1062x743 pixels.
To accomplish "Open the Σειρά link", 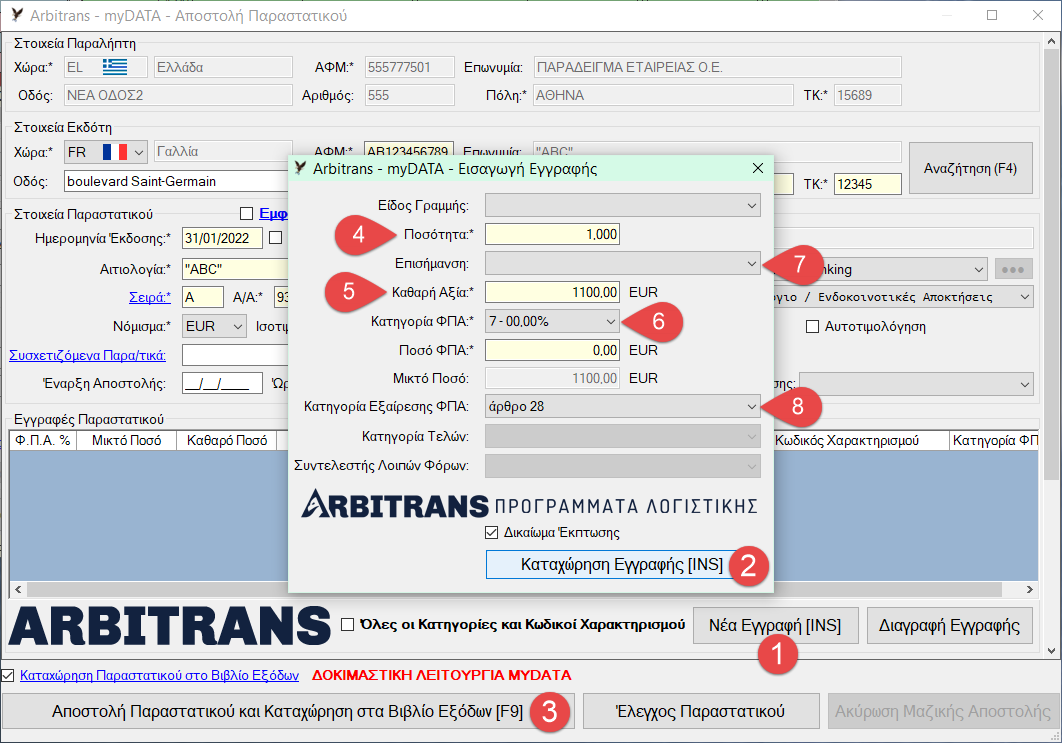I will click(x=150, y=297).
